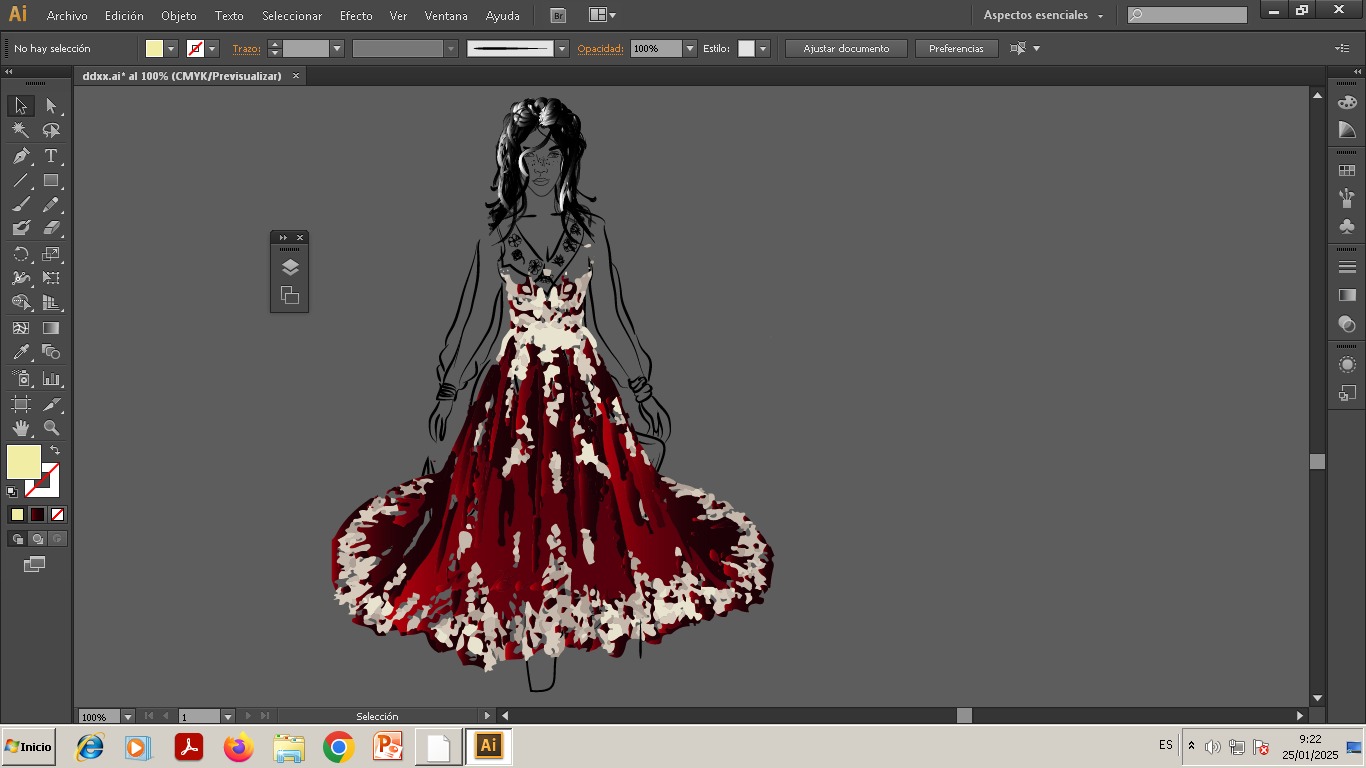The height and width of the screenshot is (768, 1366).
Task: Select the Direct Selection tool
Action: pos(51,106)
